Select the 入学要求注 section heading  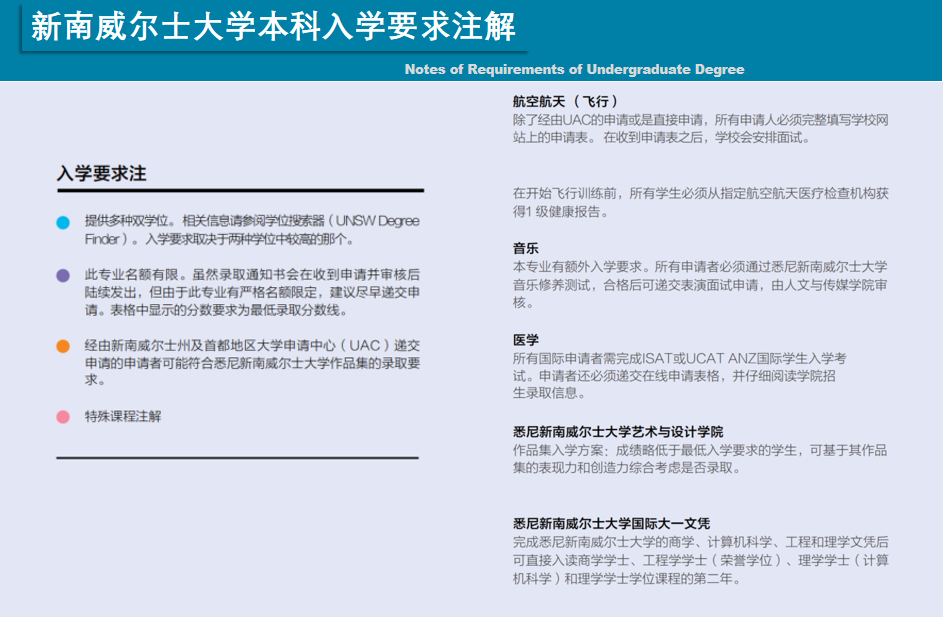coord(101,174)
